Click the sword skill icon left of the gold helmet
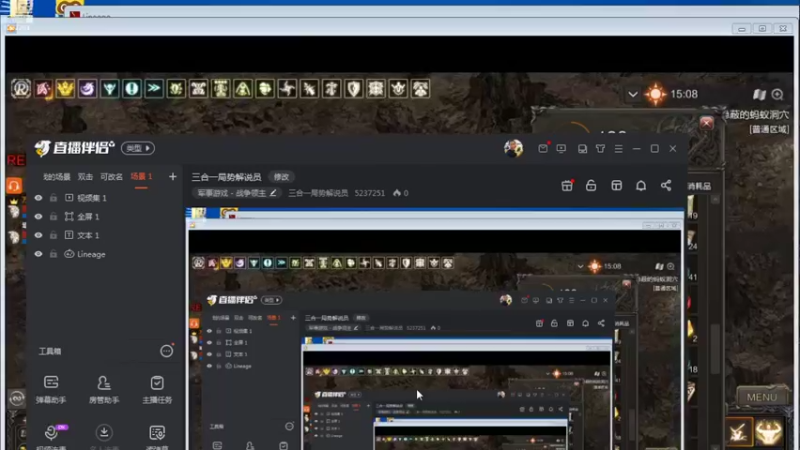The width and height of the screenshot is (800, 450). (739, 432)
